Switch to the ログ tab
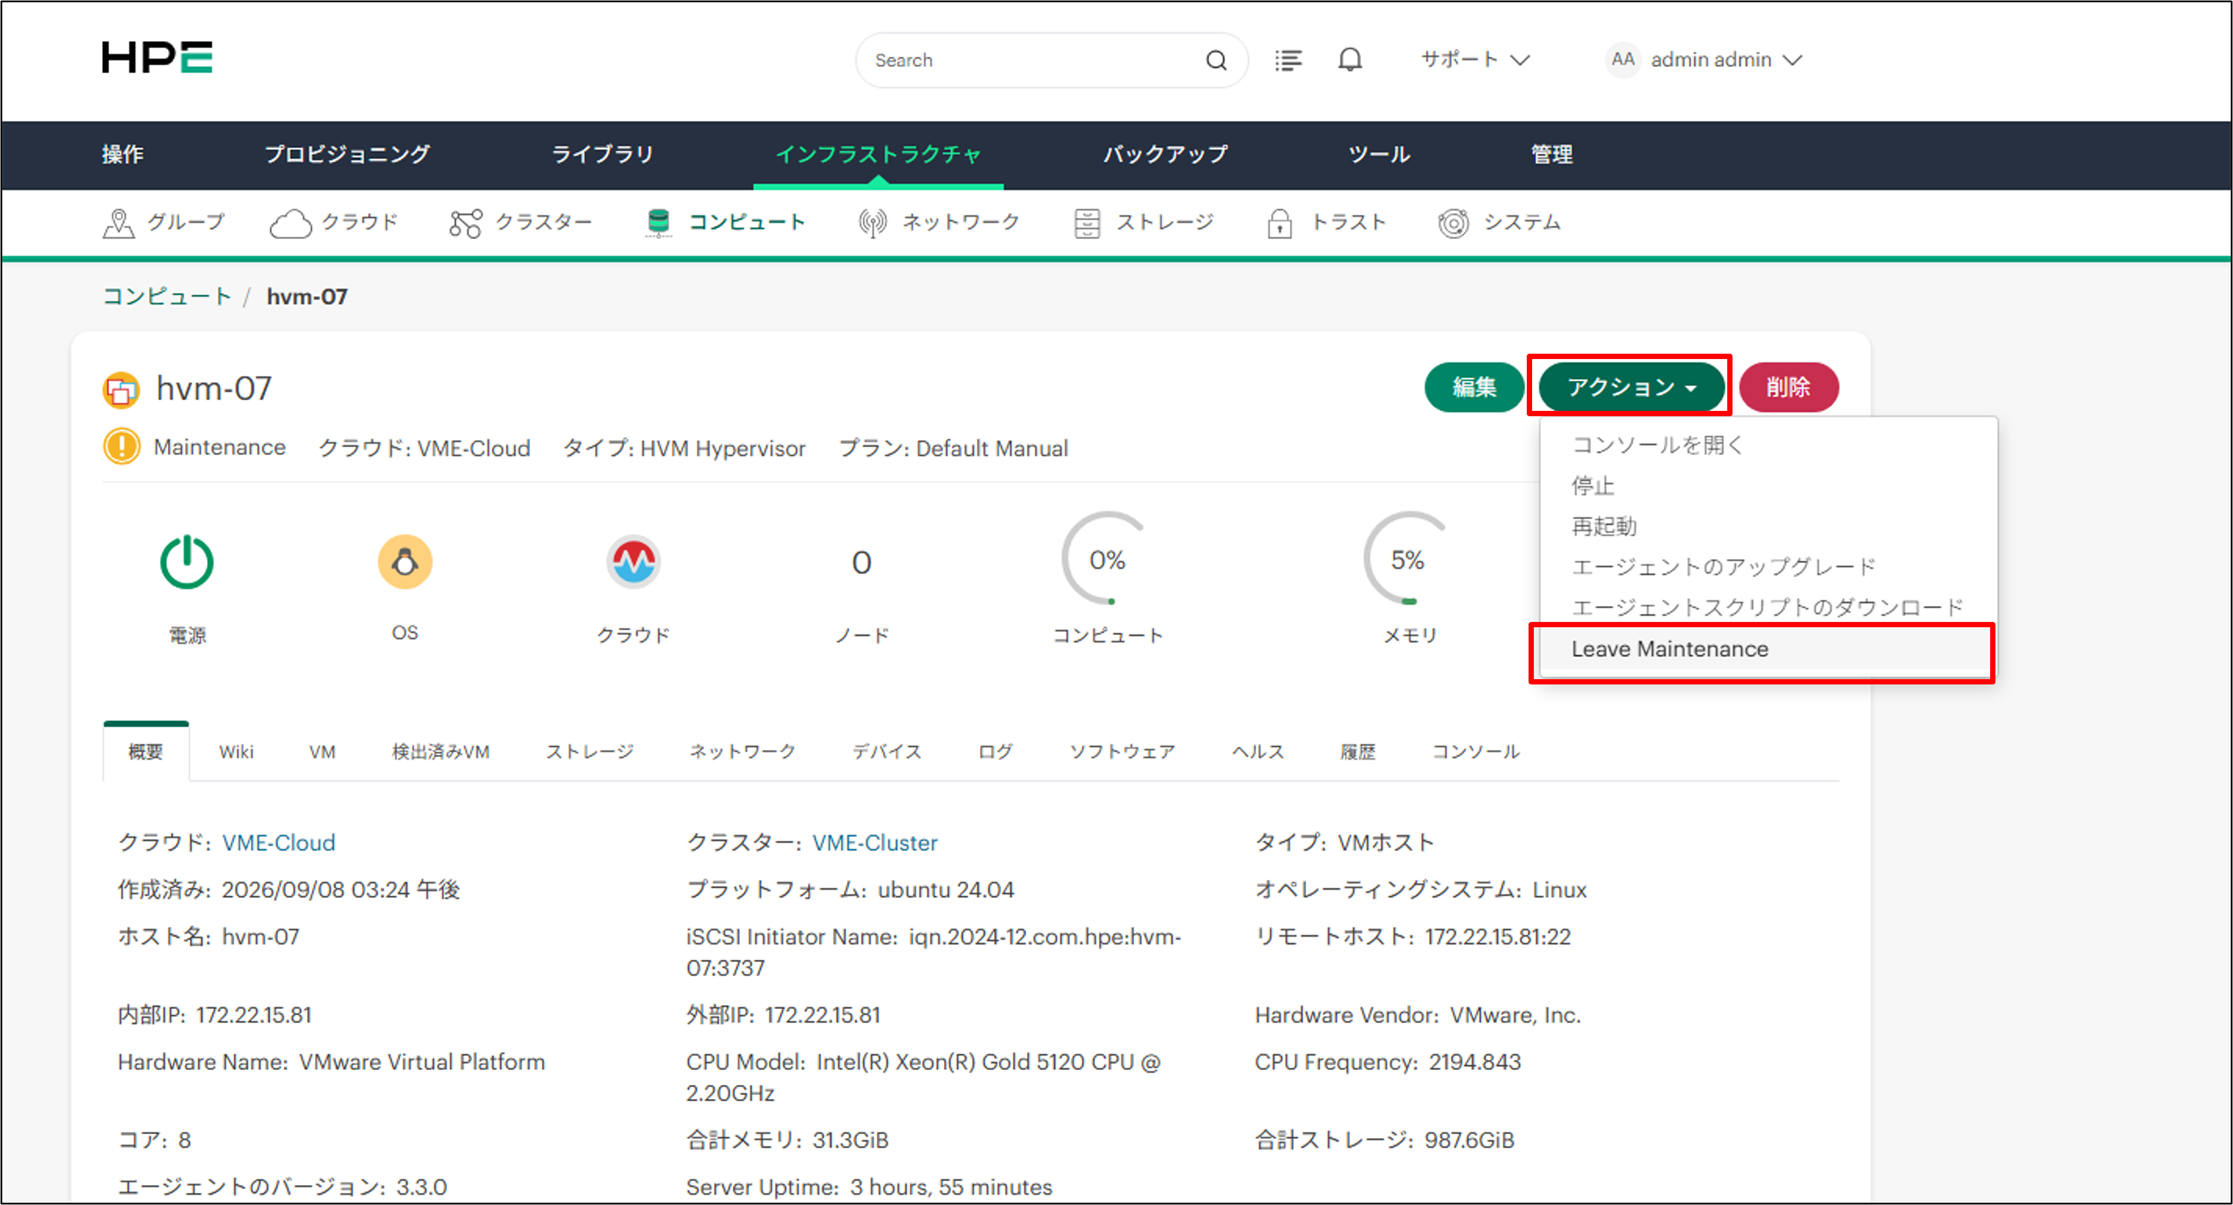The width and height of the screenshot is (2233, 1205). click(995, 752)
